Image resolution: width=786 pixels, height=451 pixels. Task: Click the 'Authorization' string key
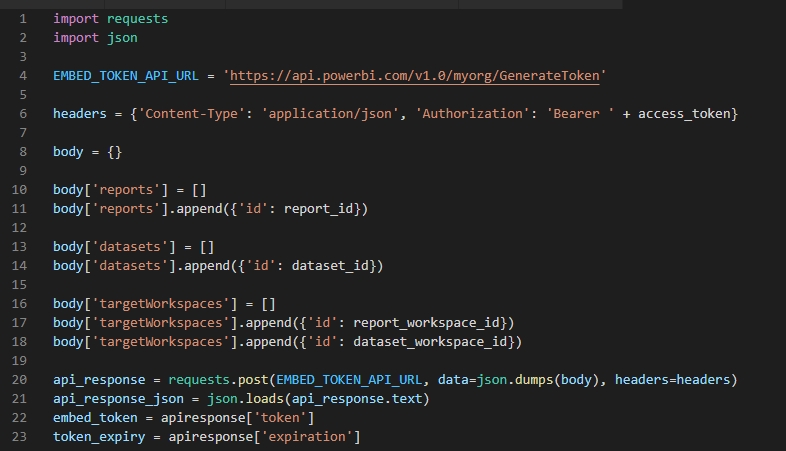pos(472,114)
